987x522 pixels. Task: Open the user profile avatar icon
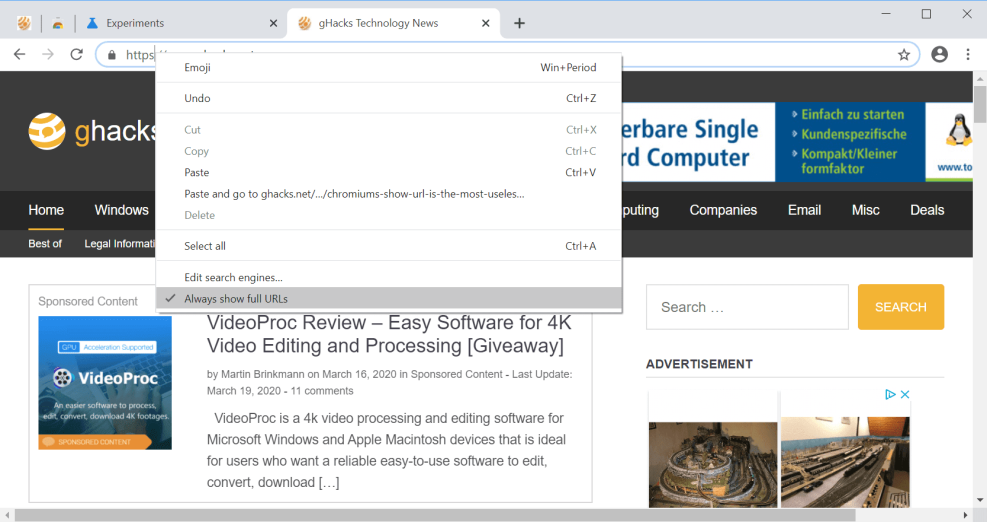(939, 55)
